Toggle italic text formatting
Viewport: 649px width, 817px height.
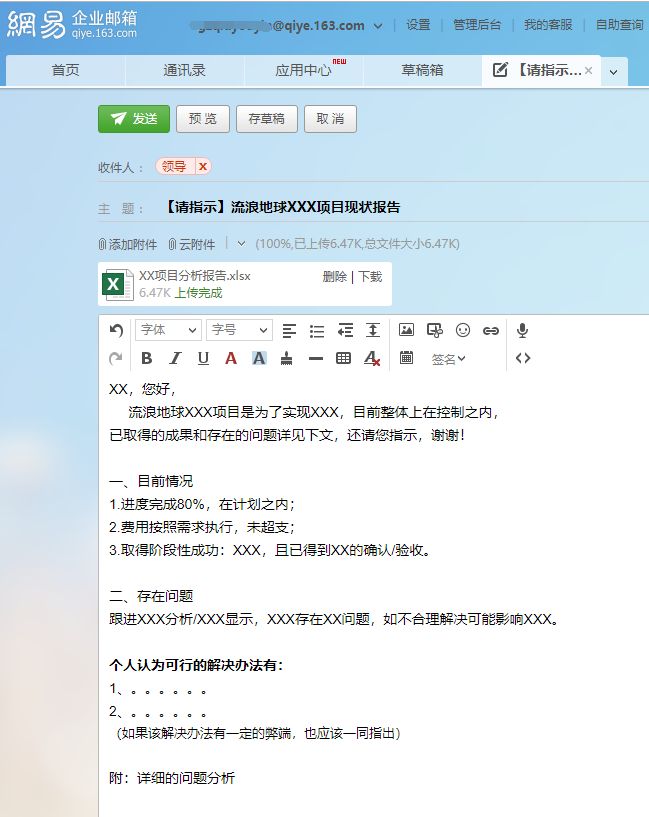pos(175,358)
